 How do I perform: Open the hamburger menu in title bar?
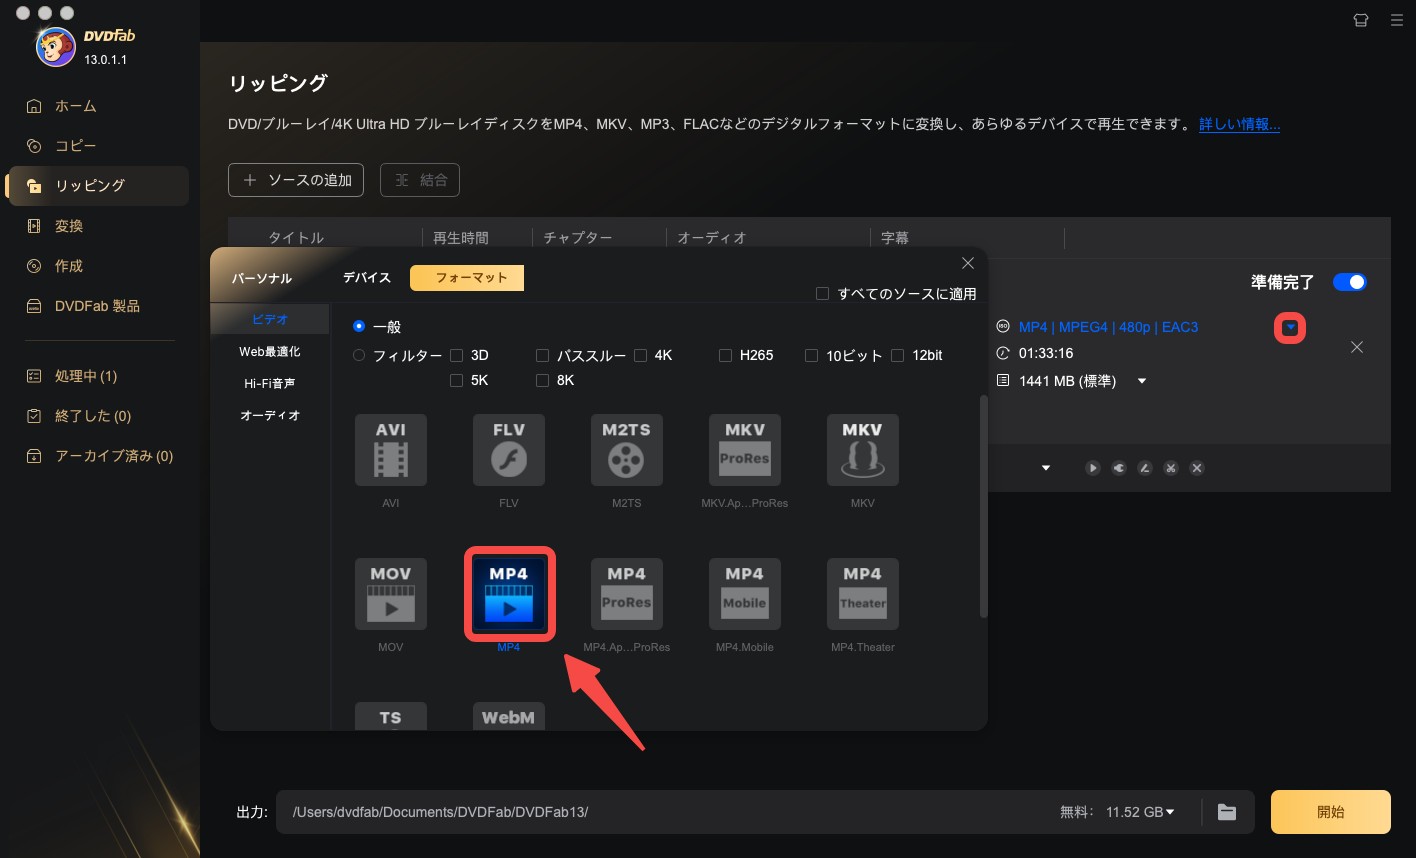click(x=1397, y=19)
